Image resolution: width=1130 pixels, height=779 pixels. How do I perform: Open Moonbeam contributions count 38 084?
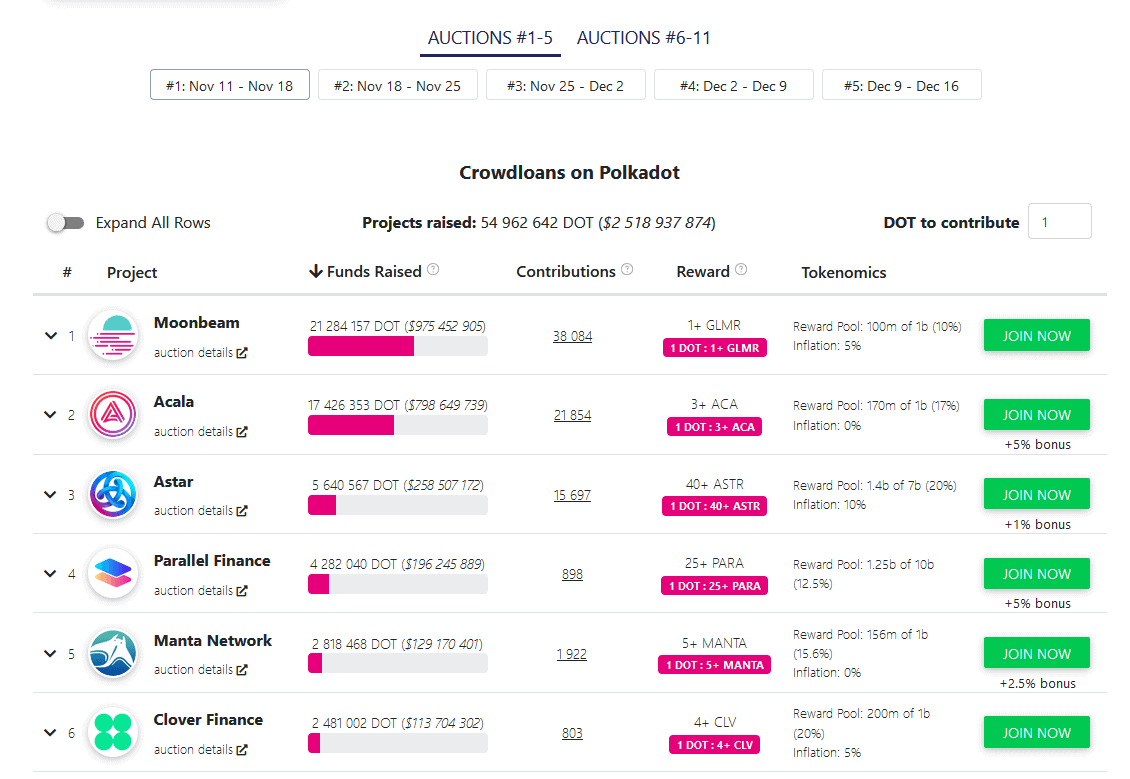[572, 337]
